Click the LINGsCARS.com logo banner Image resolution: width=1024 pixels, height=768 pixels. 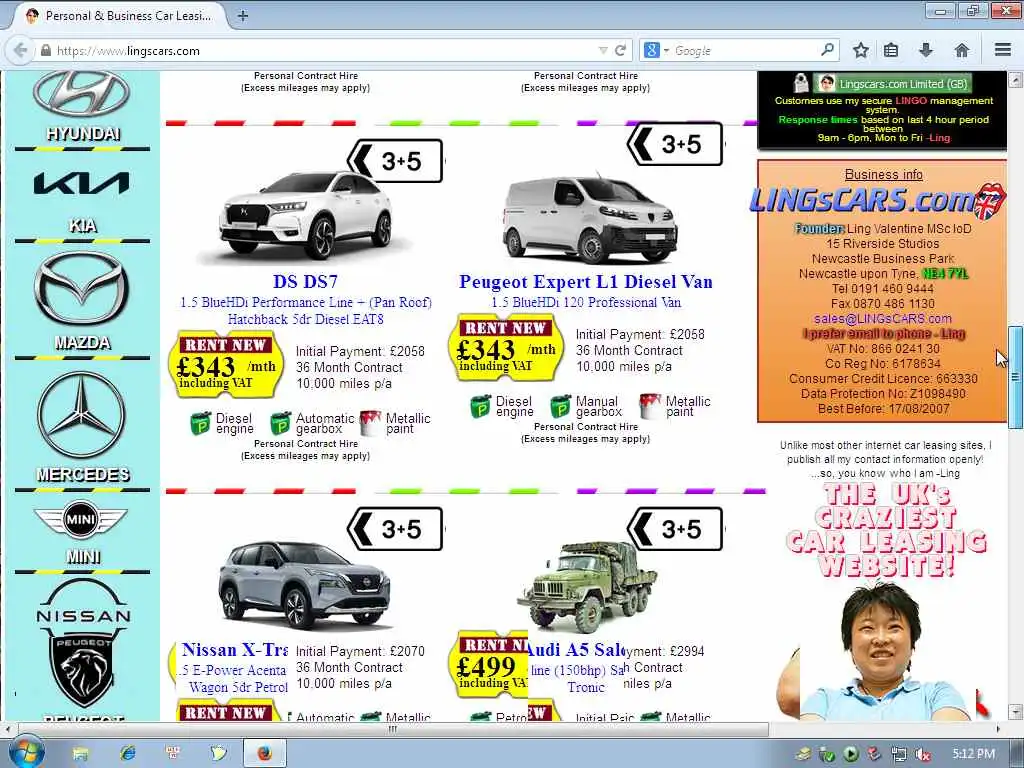pos(876,200)
